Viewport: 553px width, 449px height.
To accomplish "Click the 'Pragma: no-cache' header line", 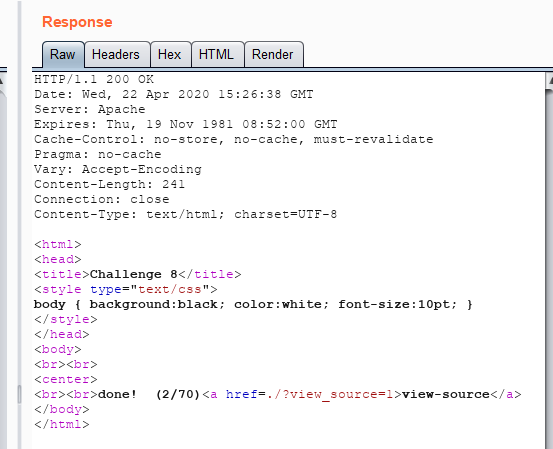I will (98, 154).
